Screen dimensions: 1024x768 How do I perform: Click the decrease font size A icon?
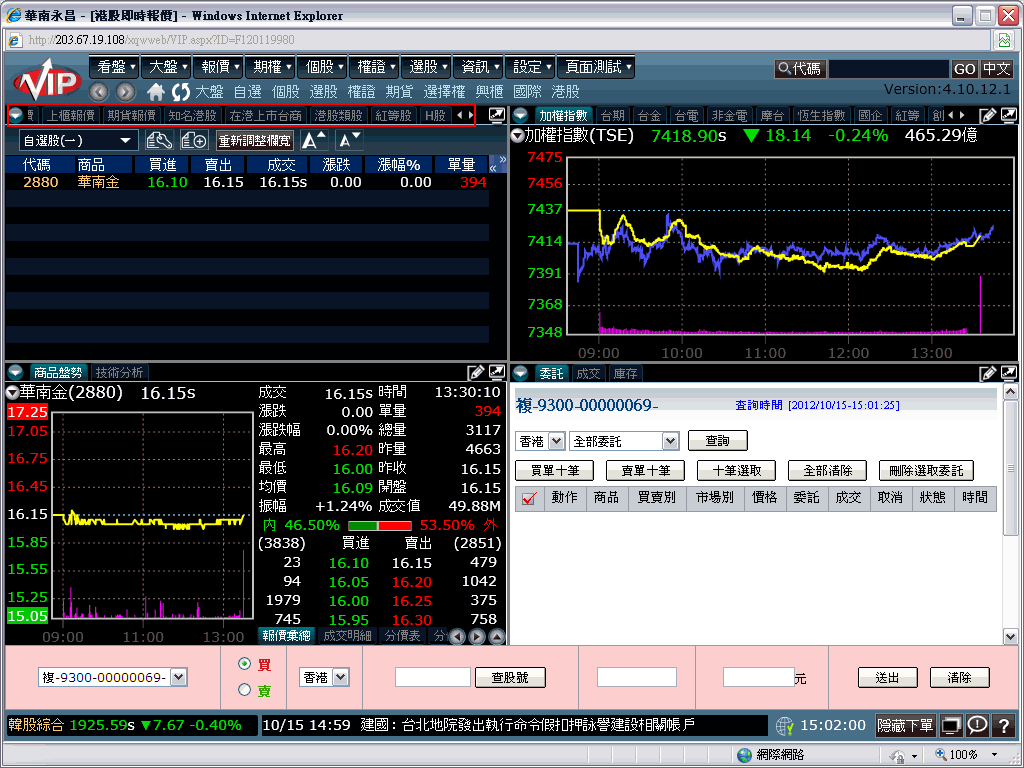pyautogui.click(x=348, y=140)
